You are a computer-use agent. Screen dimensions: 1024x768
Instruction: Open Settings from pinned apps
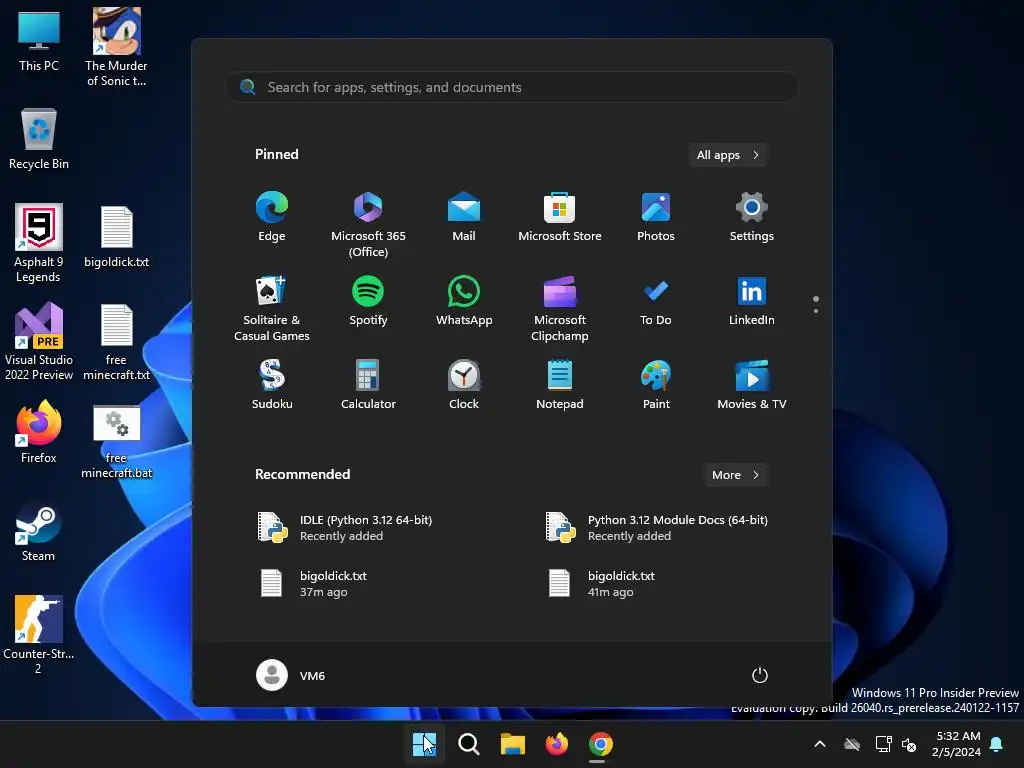[752, 217]
